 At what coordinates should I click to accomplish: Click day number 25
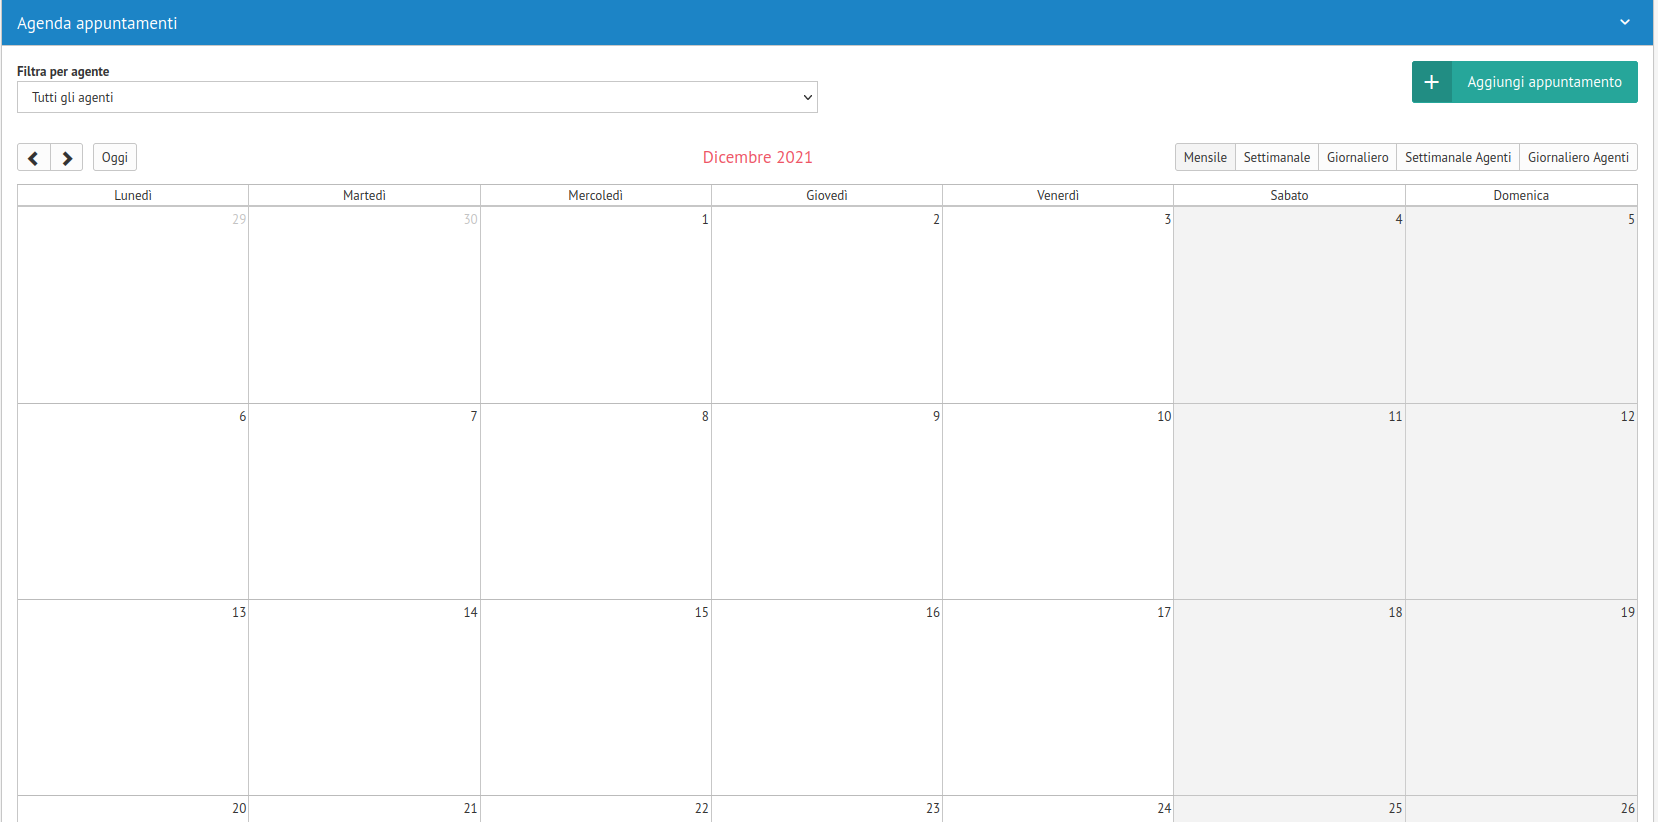click(x=1395, y=808)
